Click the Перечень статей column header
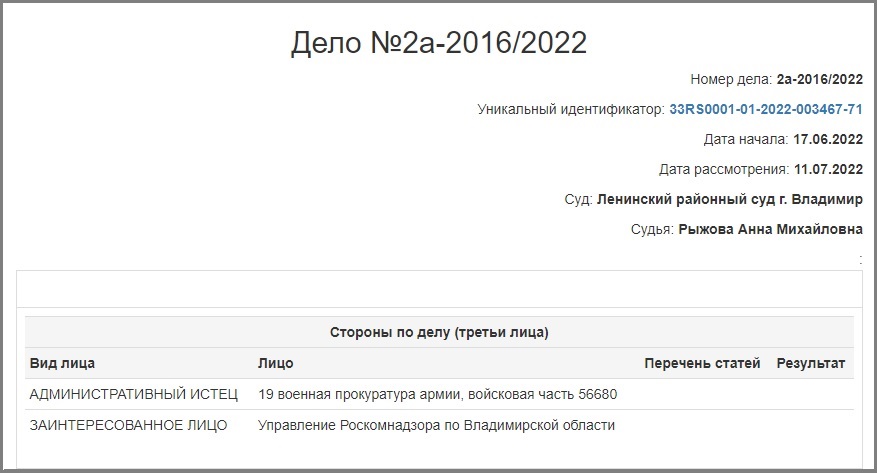 (702, 363)
